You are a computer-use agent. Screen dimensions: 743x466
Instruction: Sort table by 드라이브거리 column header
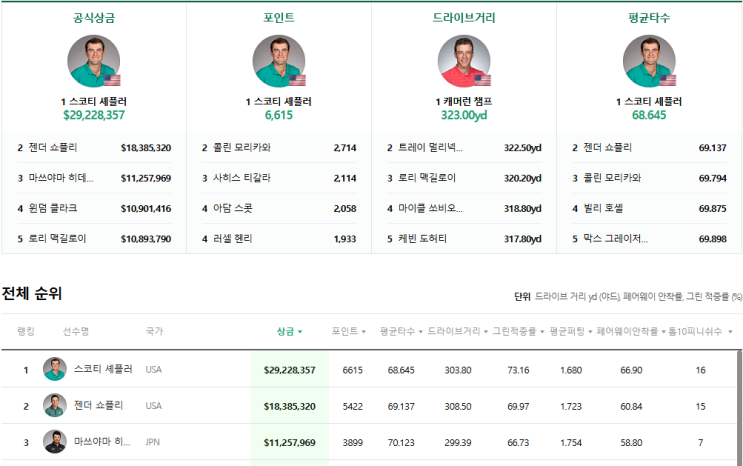pyautogui.click(x=456, y=331)
